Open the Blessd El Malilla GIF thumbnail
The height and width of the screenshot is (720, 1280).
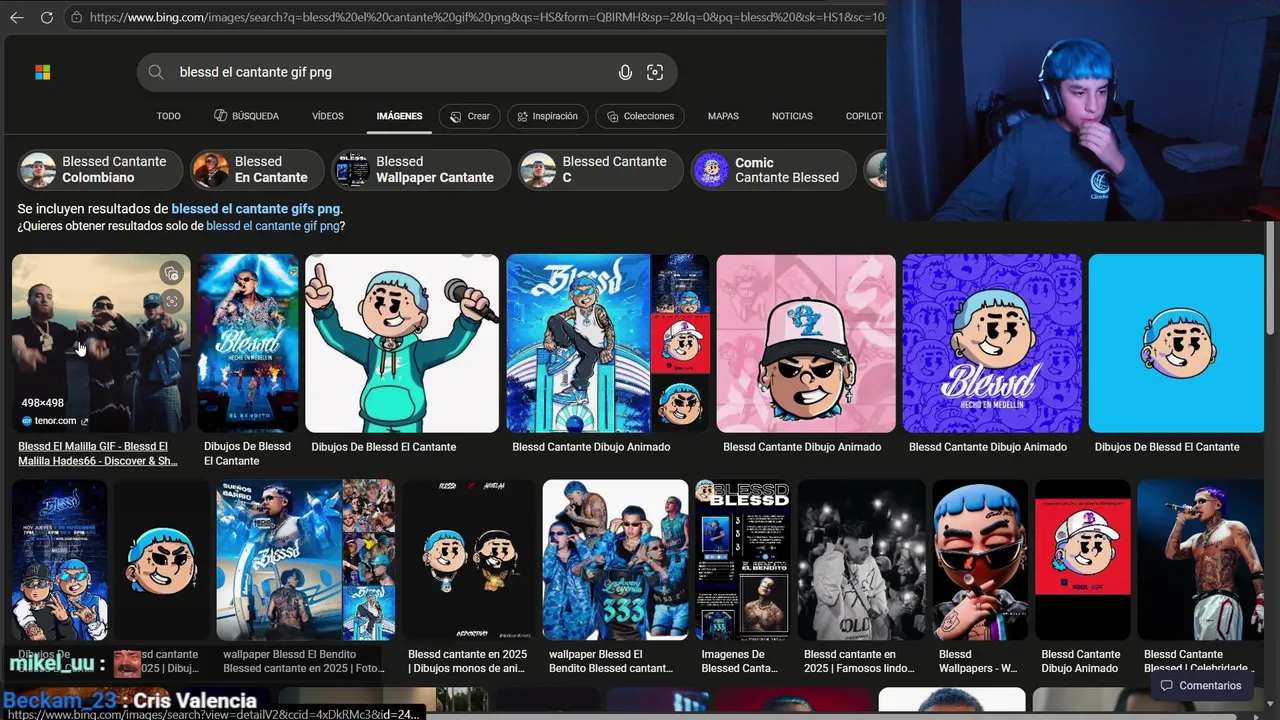101,343
